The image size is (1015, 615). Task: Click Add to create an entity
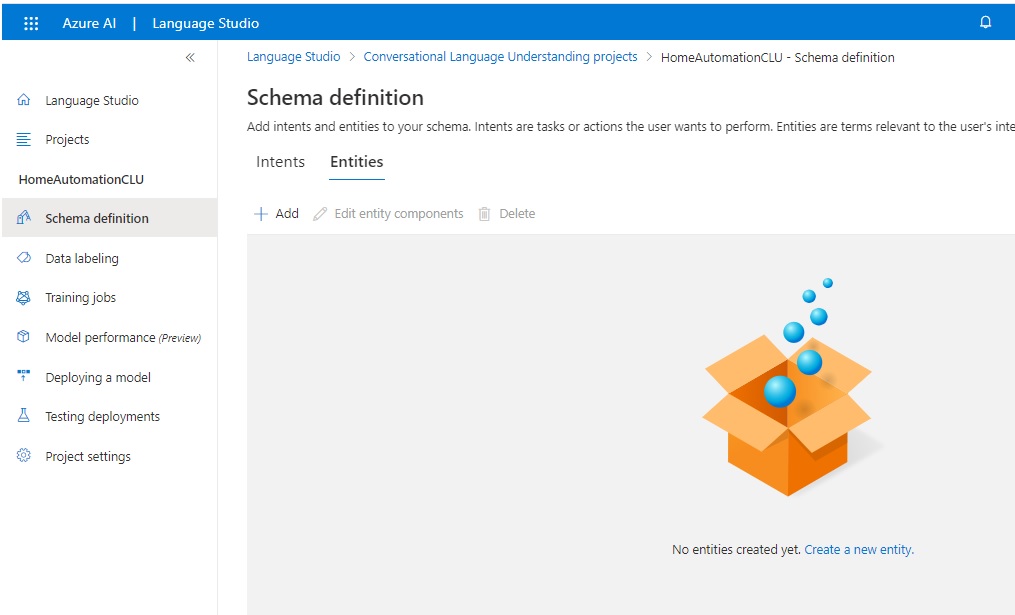276,214
